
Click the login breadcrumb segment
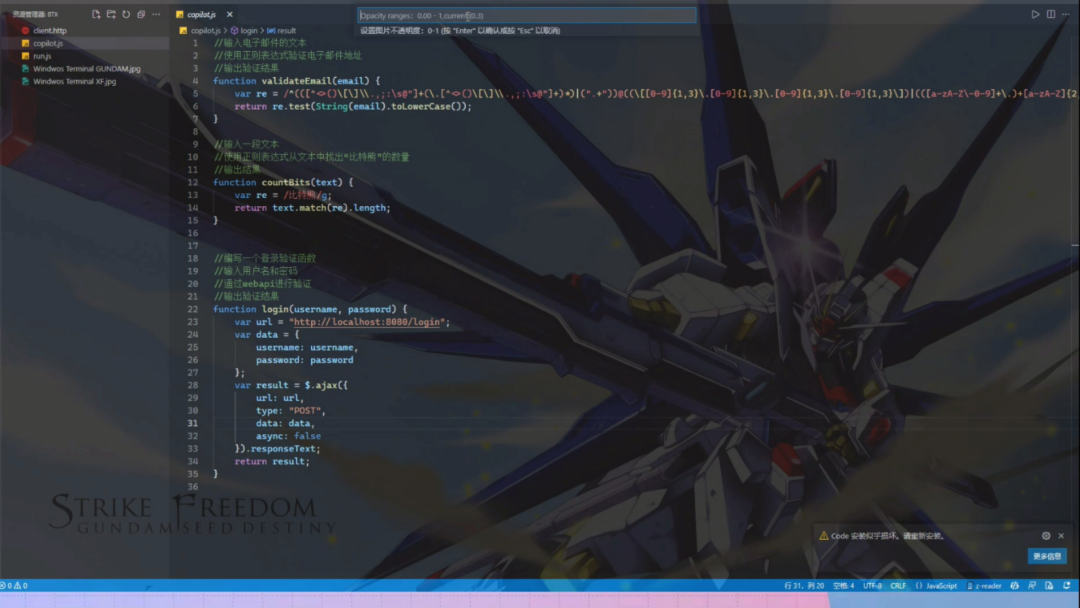[249, 30]
